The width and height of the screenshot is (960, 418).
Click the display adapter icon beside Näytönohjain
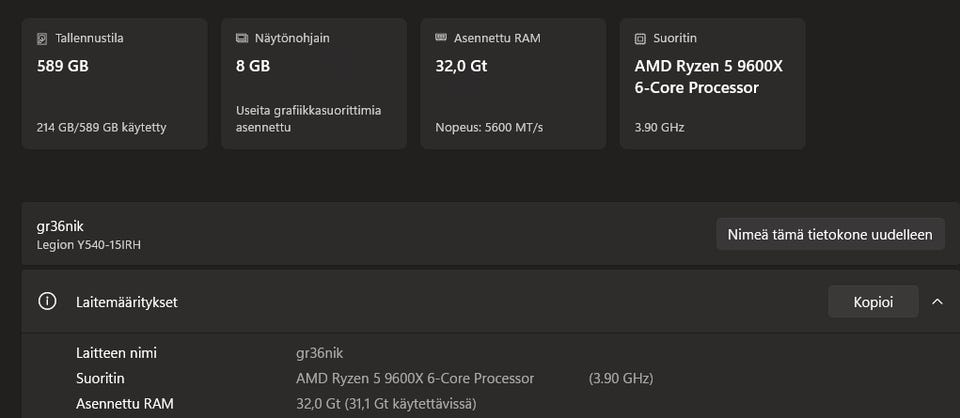[x=242, y=39]
